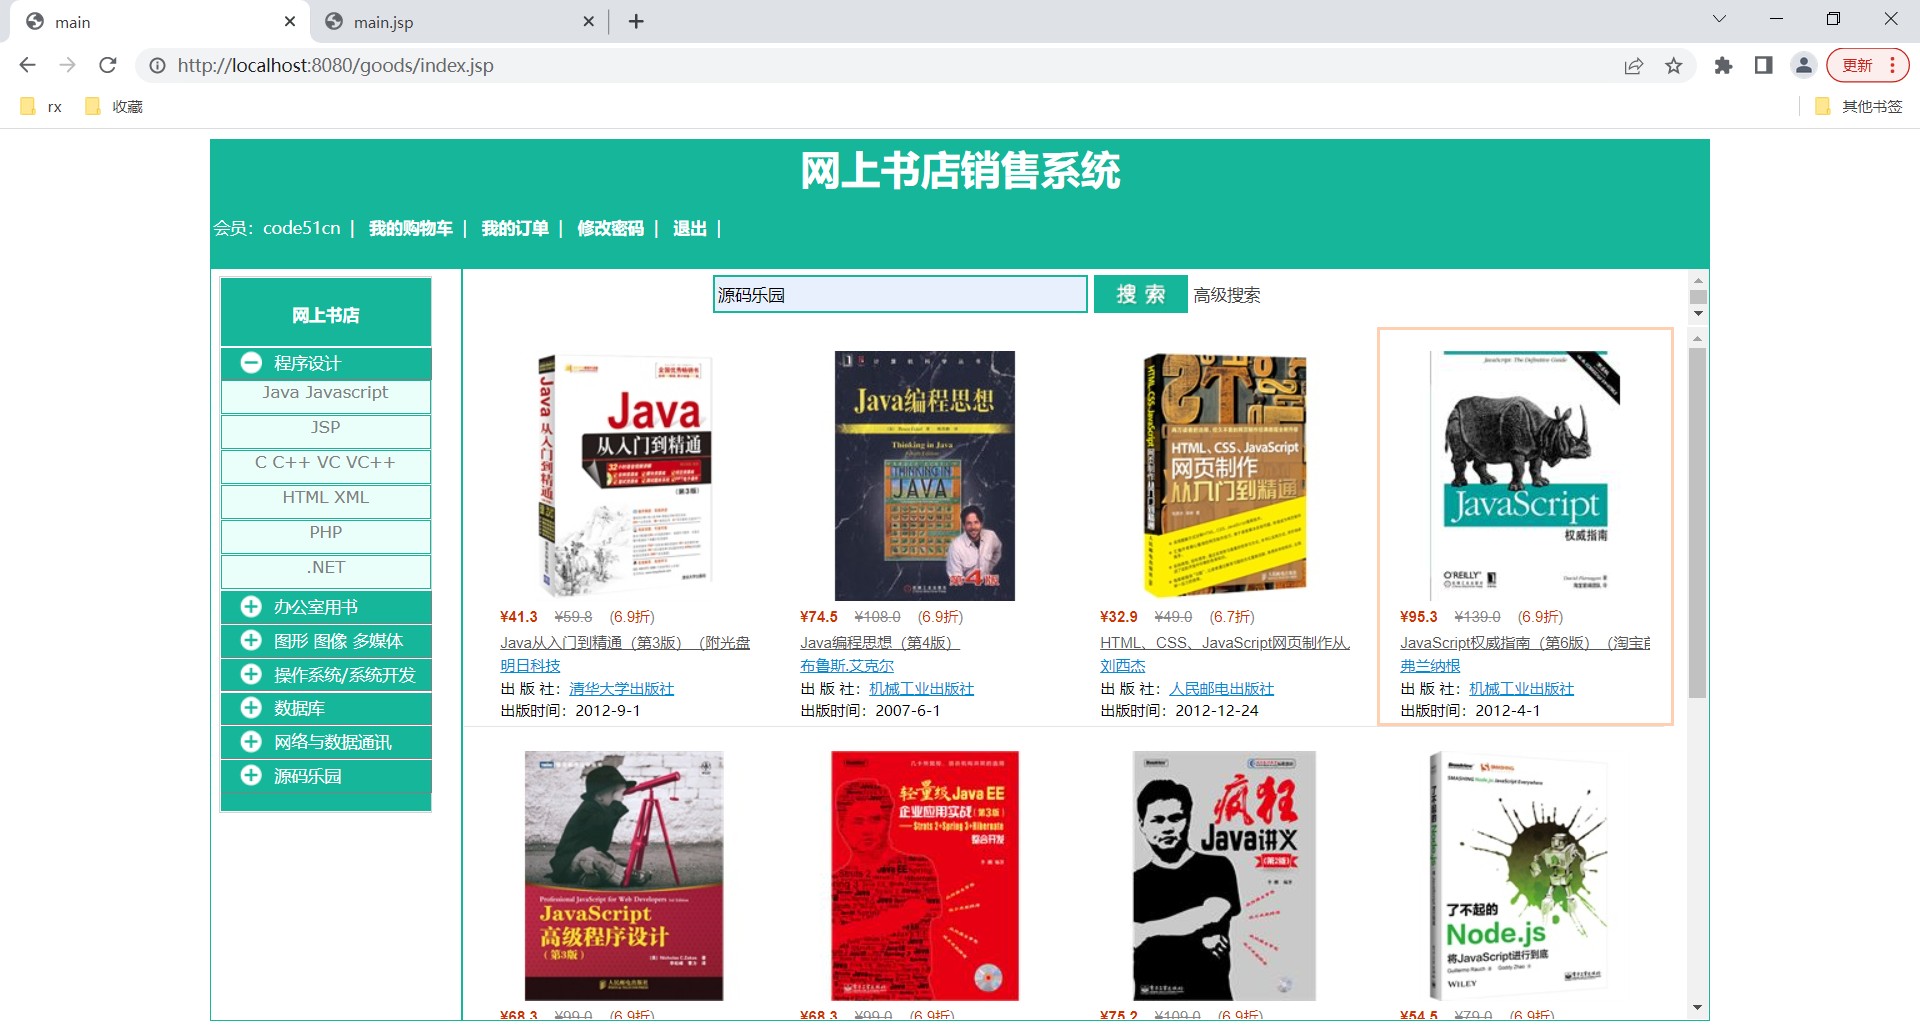This screenshot has width=1920, height=1030.
Task: Open JavaScript高级程序设计 book cover
Action: point(624,876)
